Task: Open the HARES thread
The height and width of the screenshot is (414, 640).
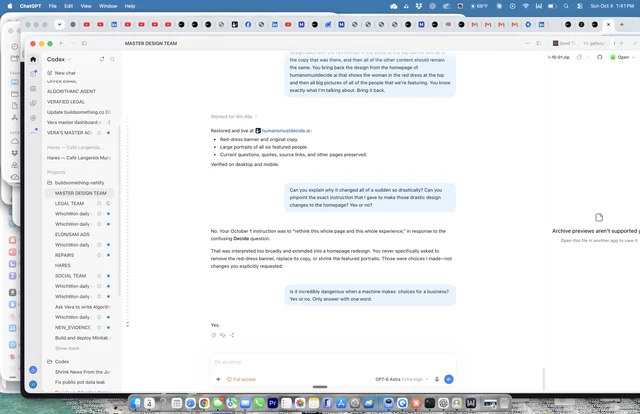Action: (63, 265)
